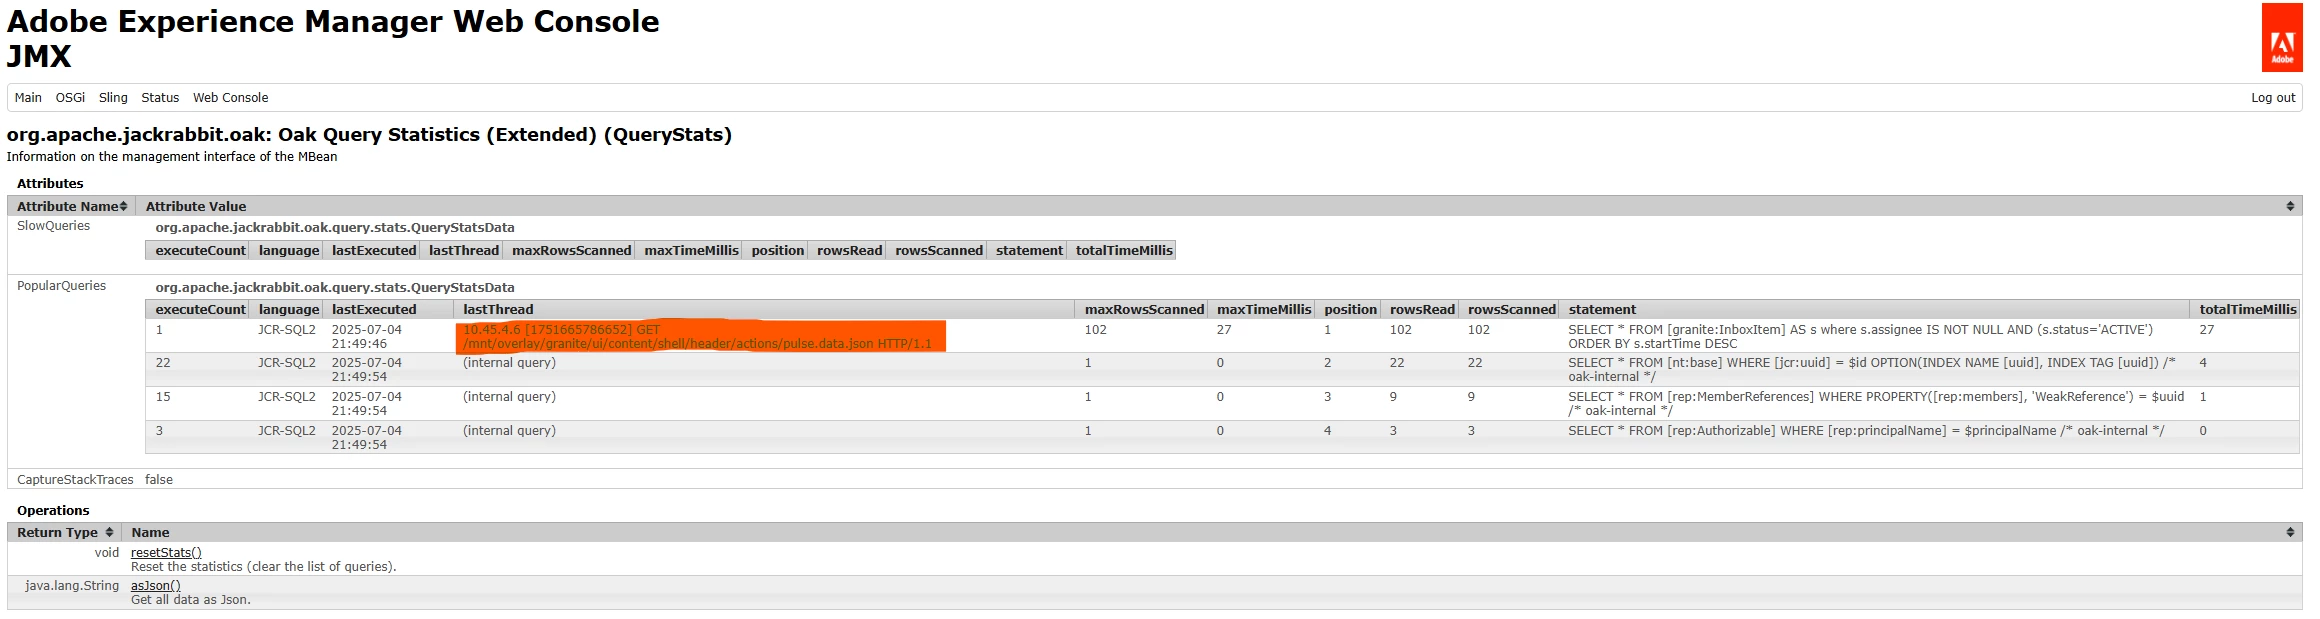Click Reset the statistics description text
Image resolution: width=2320 pixels, height=619 pixels.
[x=264, y=567]
